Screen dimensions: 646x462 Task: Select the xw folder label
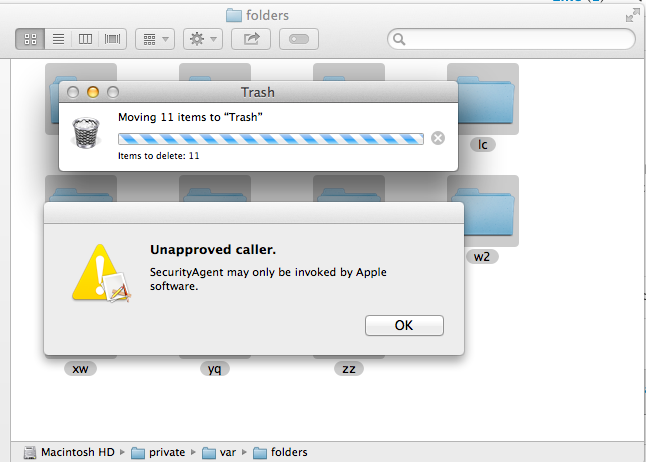coord(80,368)
